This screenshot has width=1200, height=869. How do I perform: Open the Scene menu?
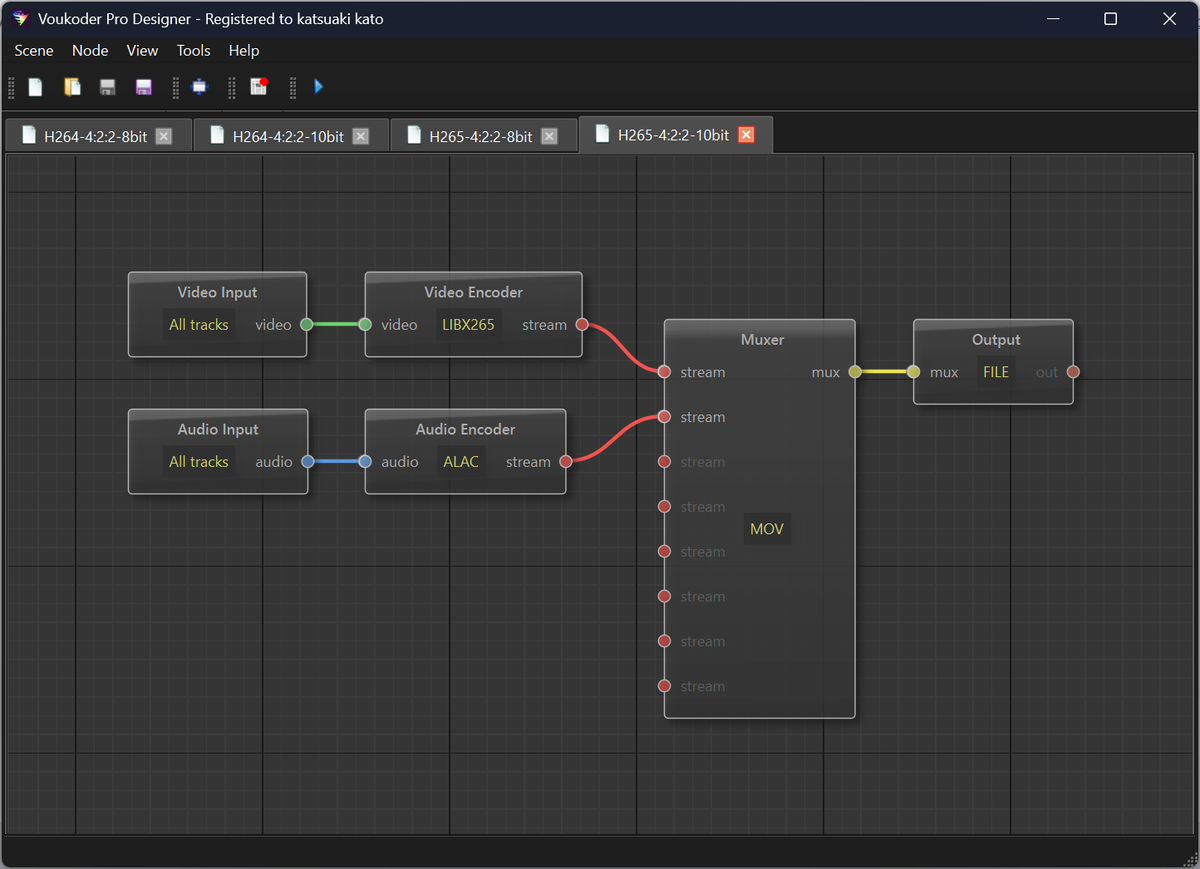[x=34, y=50]
